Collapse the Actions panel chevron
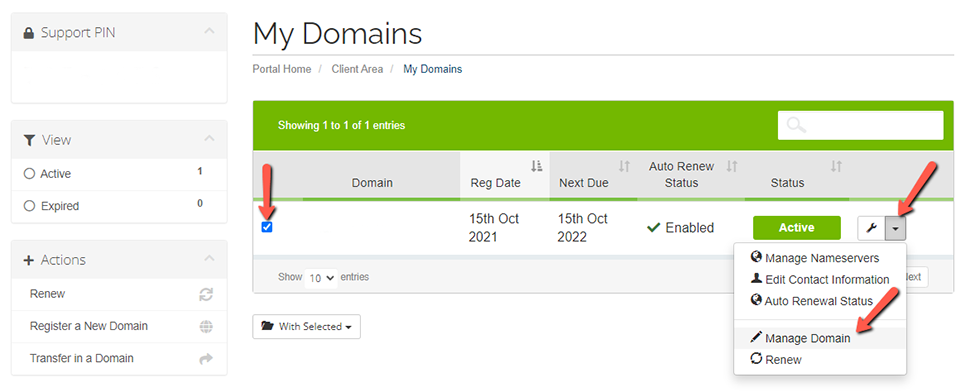 click(x=209, y=258)
